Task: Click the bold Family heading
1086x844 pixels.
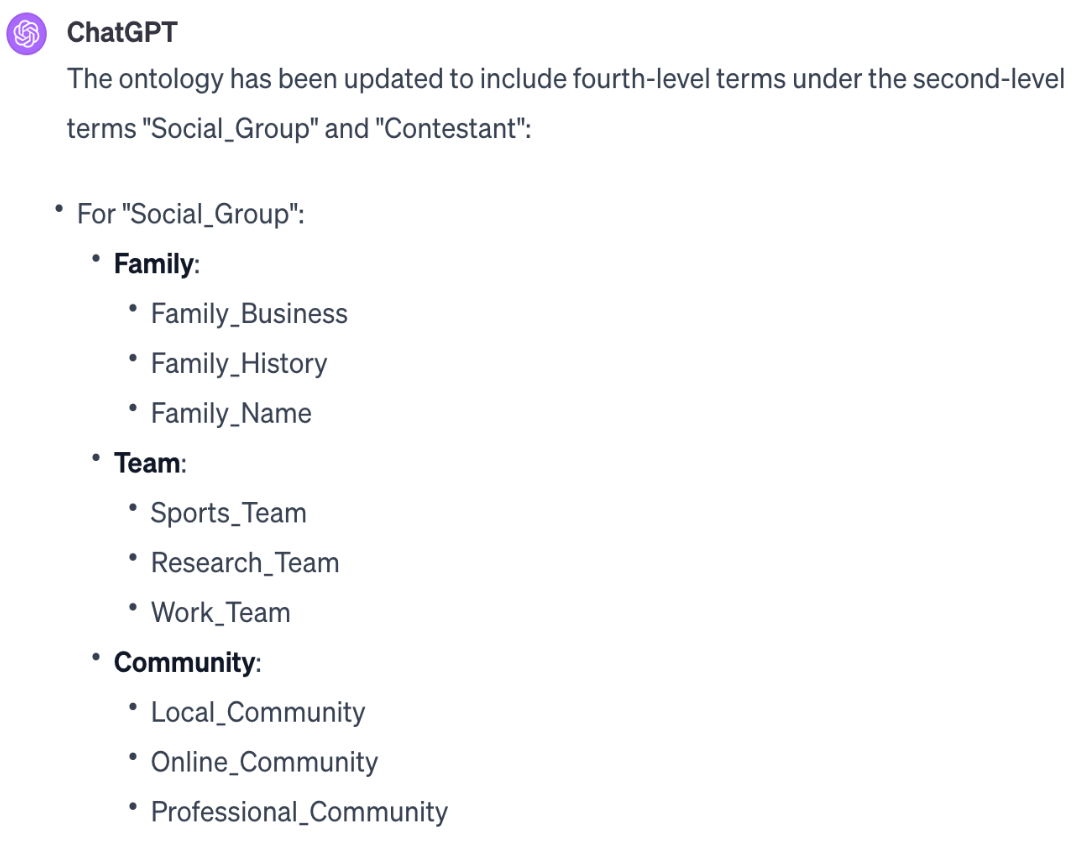Action: coord(154,264)
